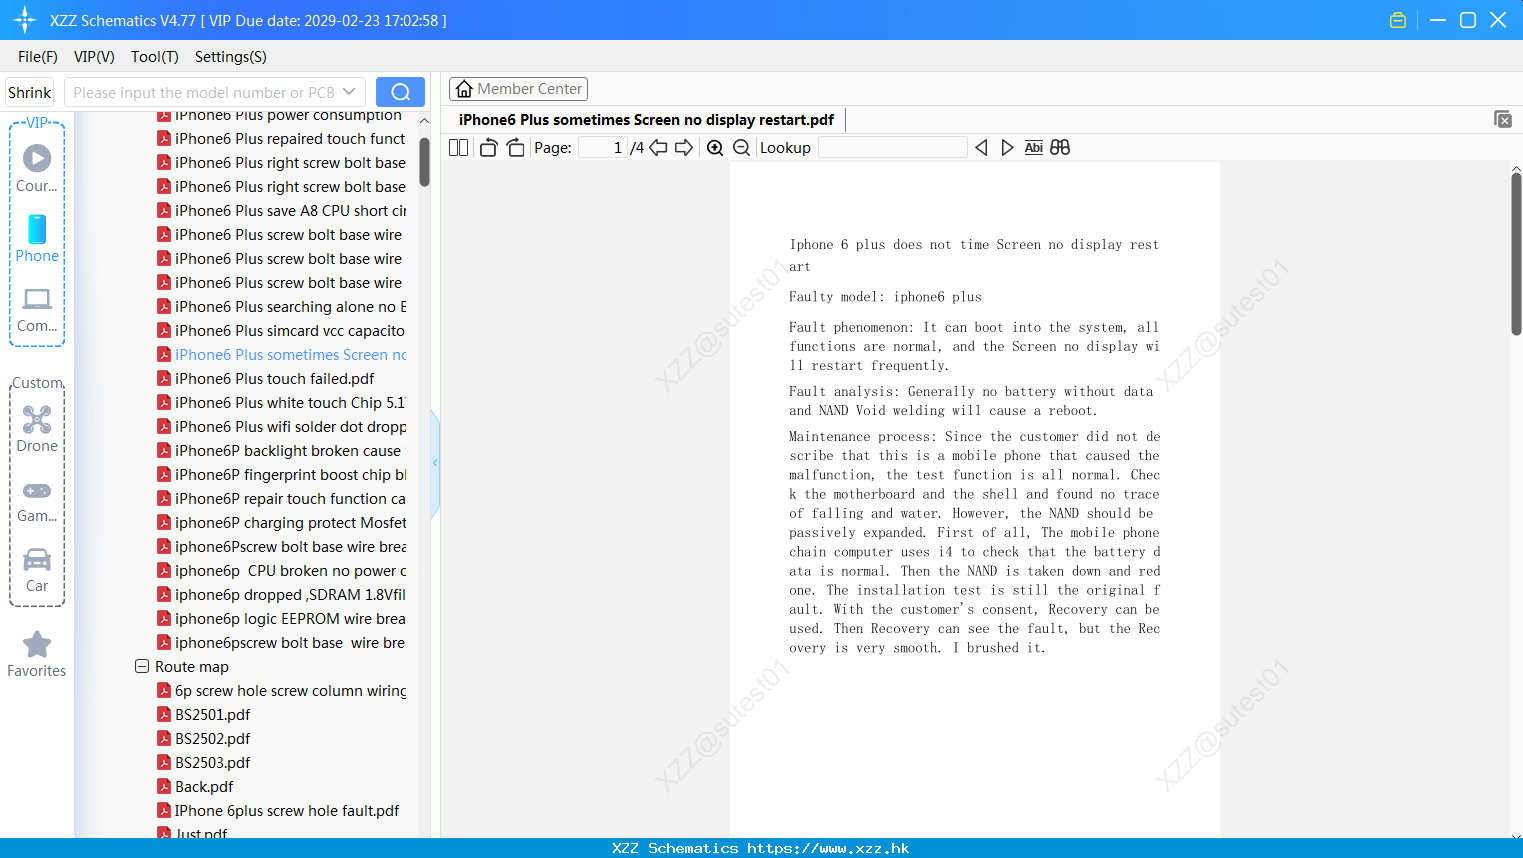Open the Settings(S) menu
The image size is (1523, 858).
231,57
